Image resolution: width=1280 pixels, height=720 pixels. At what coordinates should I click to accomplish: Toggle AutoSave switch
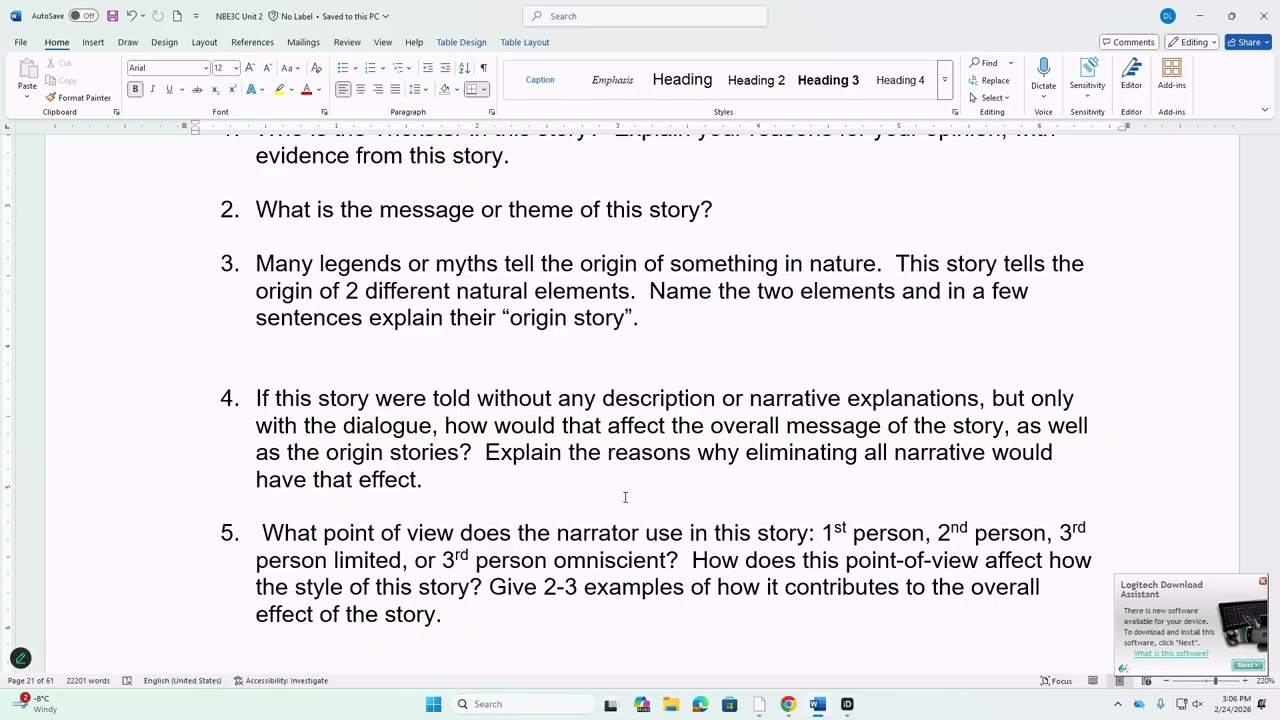click(x=83, y=16)
